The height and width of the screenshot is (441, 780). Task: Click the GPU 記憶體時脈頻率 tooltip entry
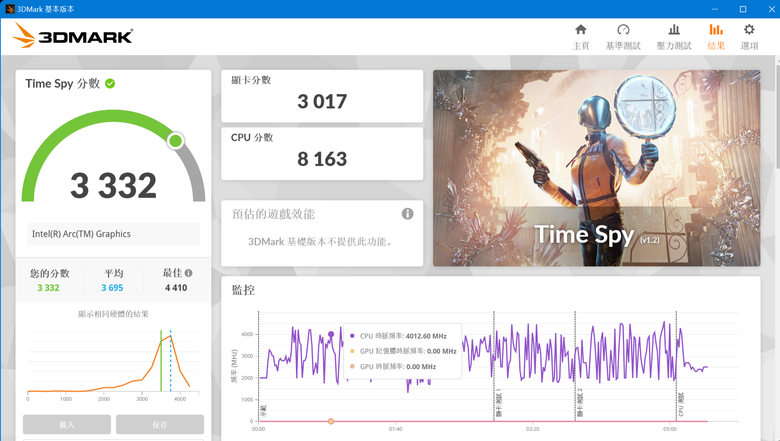[403, 351]
